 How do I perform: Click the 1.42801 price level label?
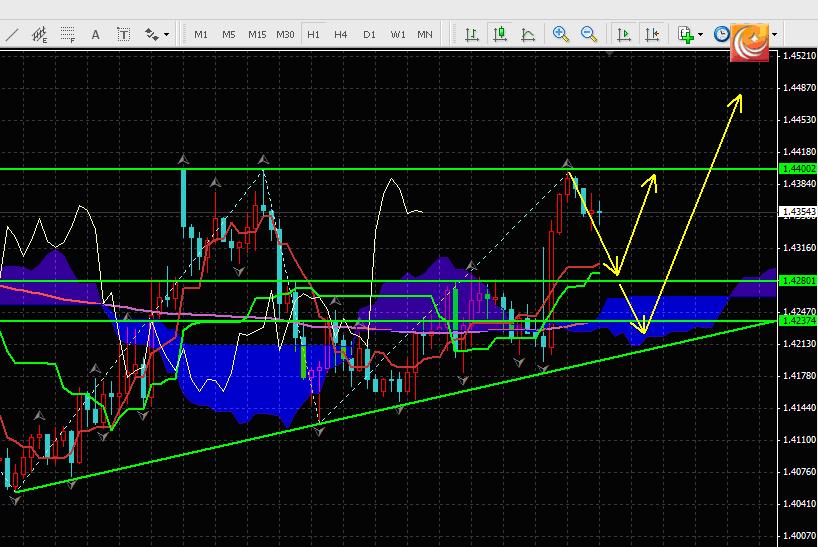799,281
